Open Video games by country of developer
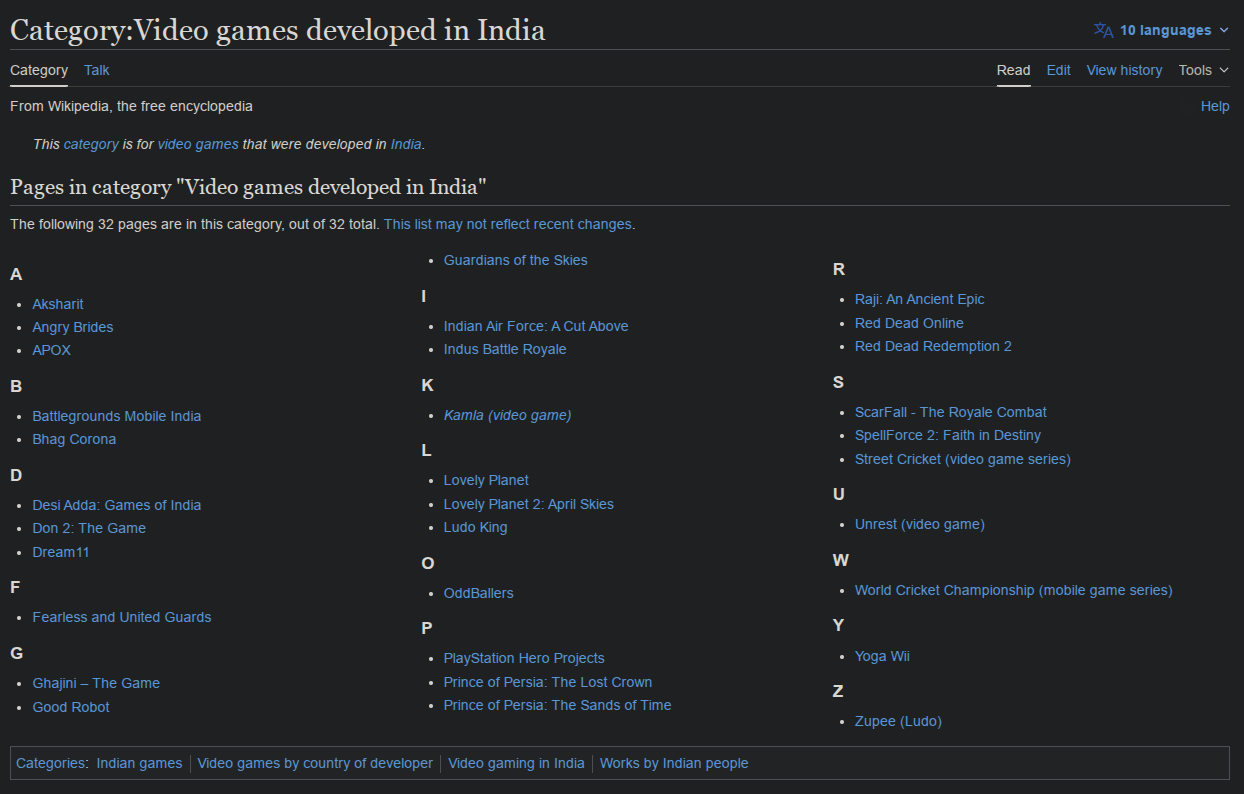 click(315, 763)
